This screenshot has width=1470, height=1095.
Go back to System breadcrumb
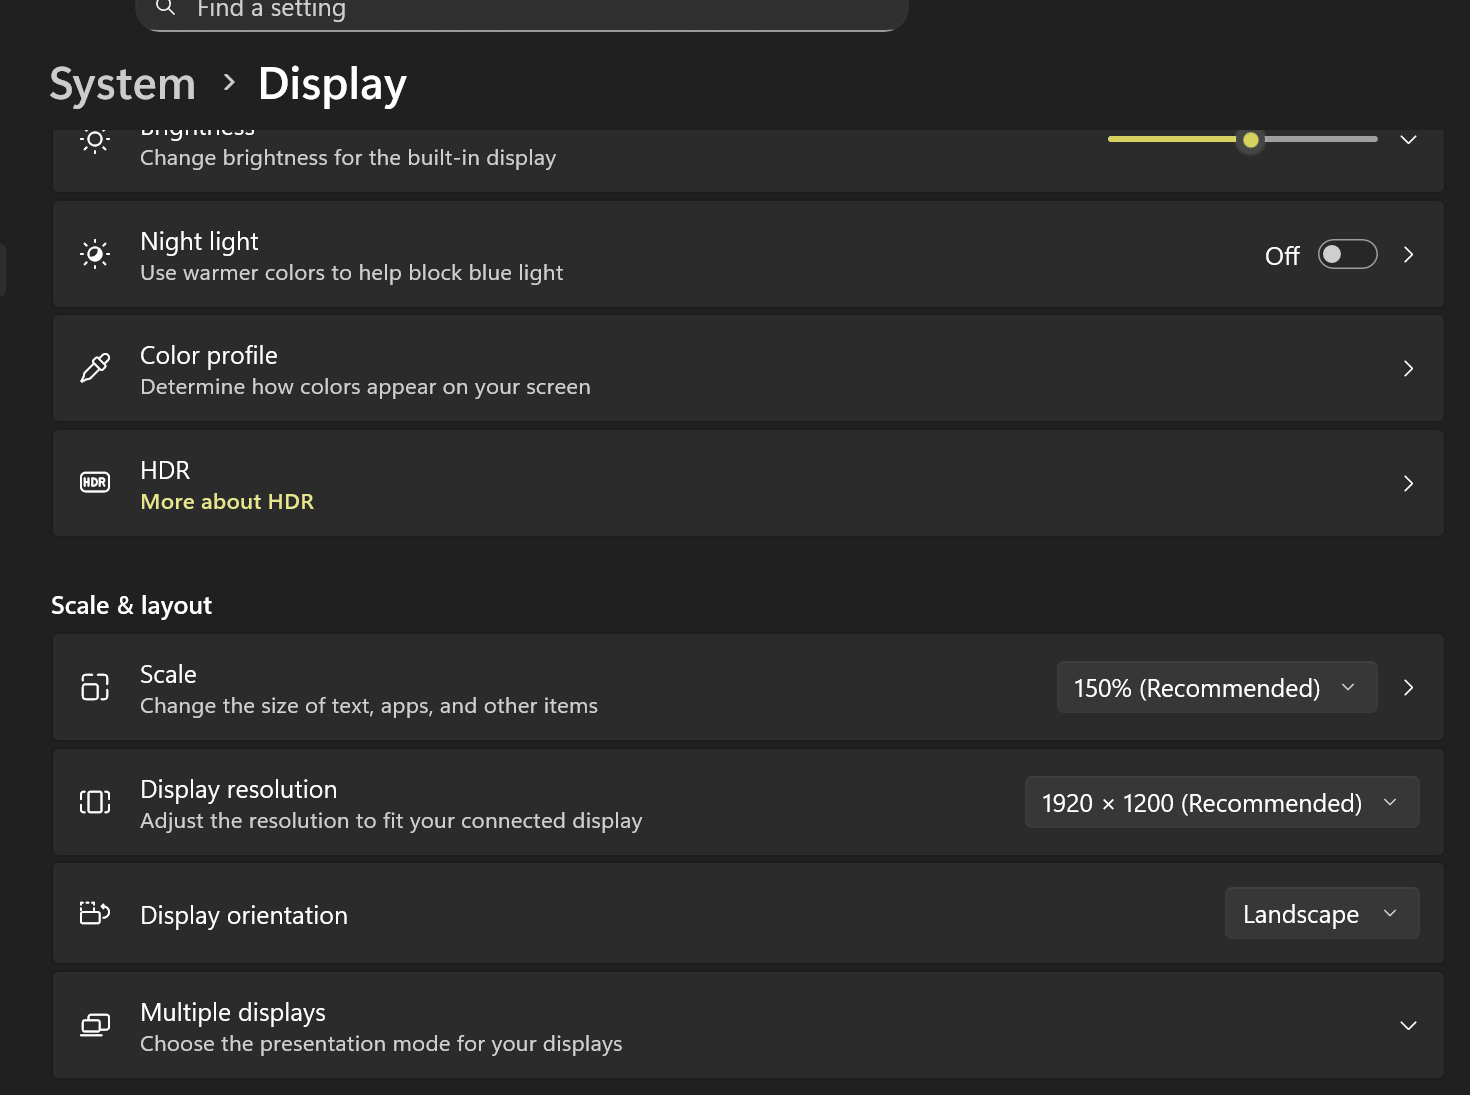(x=122, y=84)
